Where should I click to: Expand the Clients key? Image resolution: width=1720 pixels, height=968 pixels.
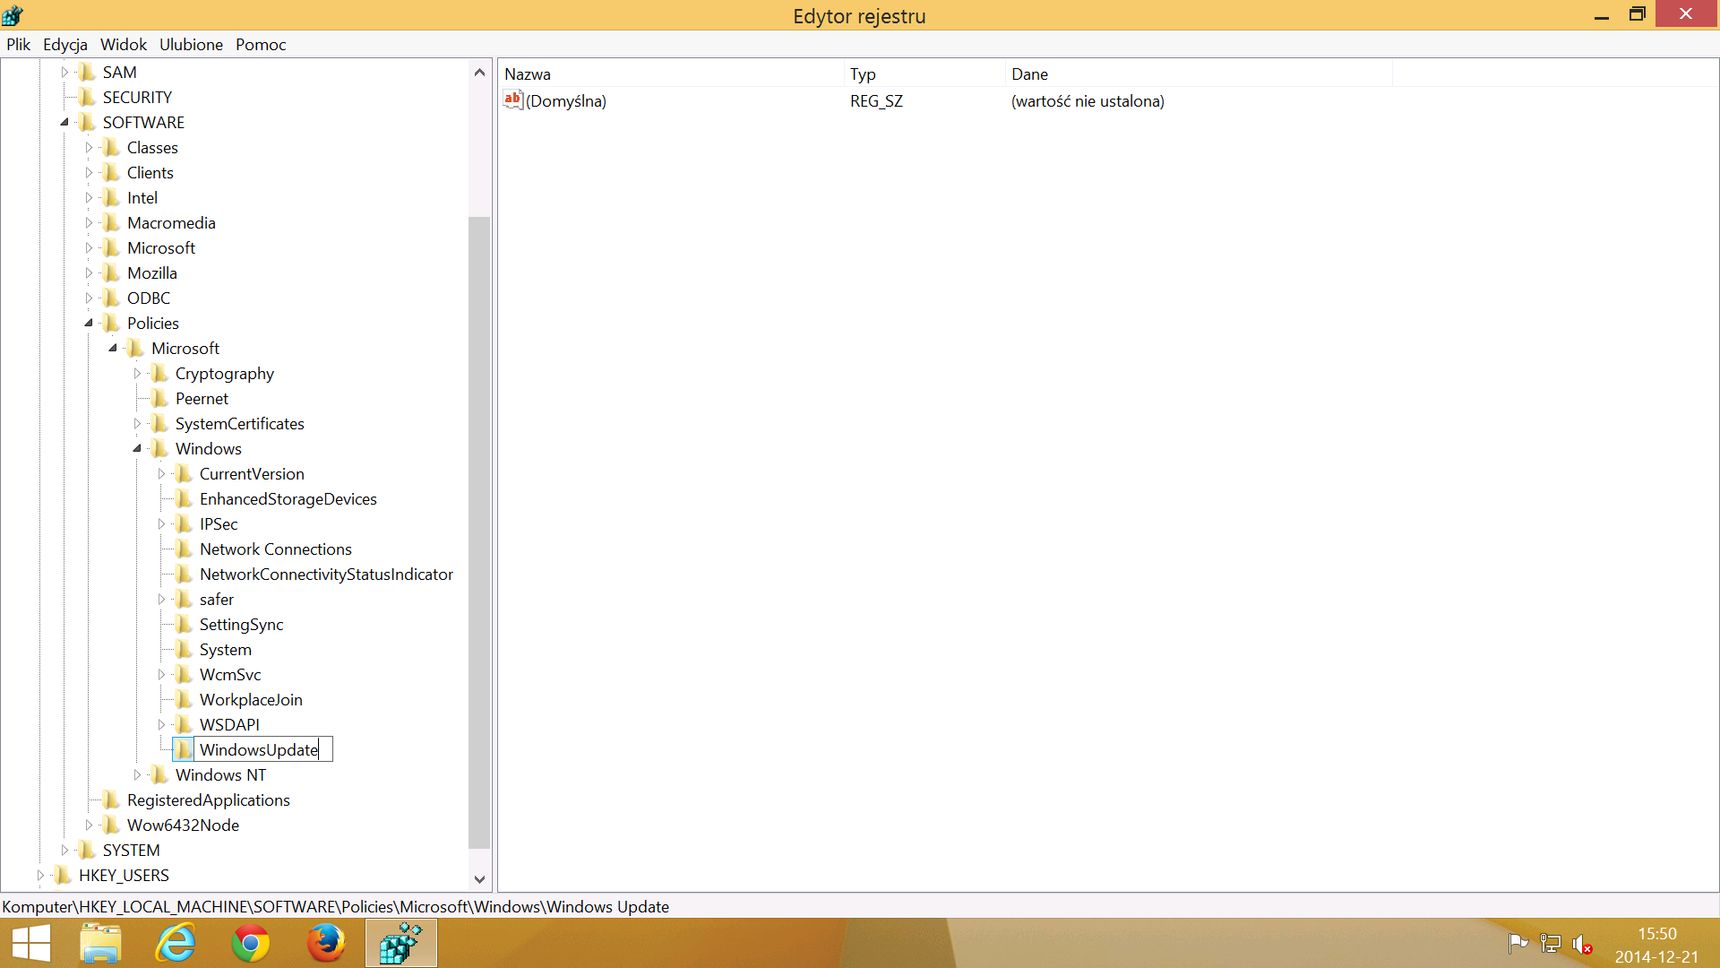88,172
